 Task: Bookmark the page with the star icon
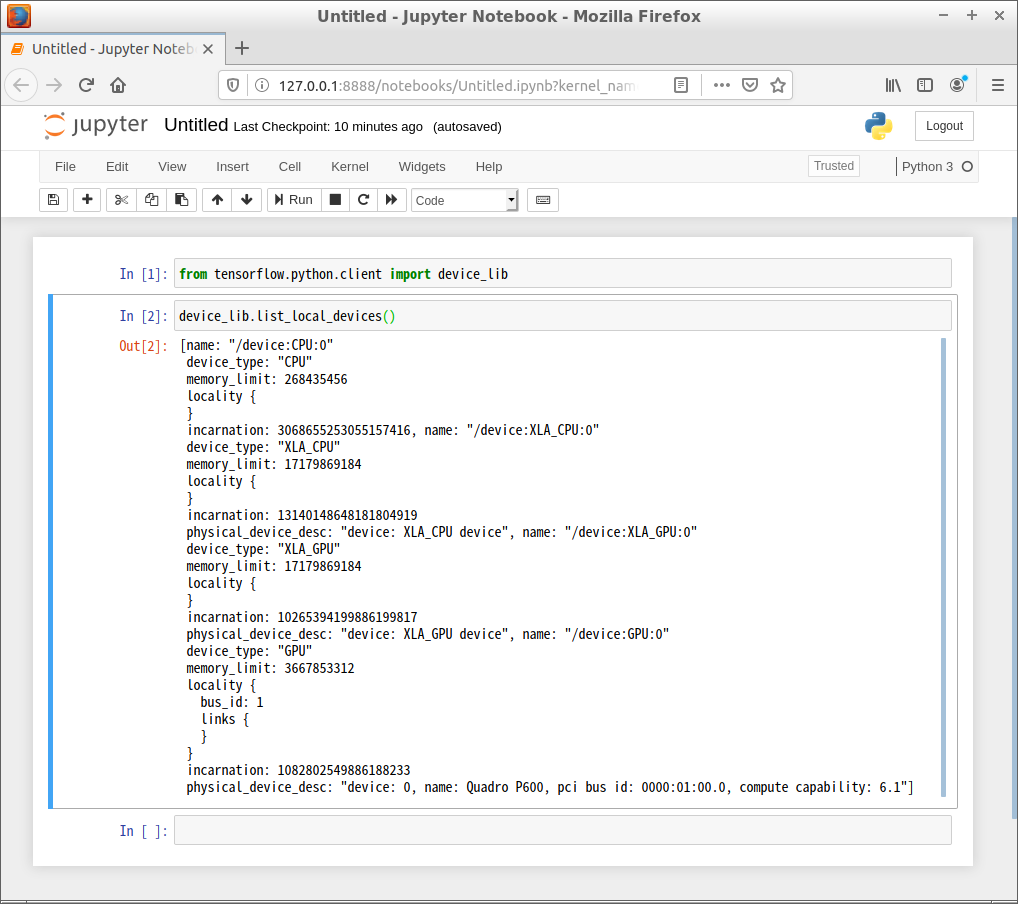tap(778, 85)
